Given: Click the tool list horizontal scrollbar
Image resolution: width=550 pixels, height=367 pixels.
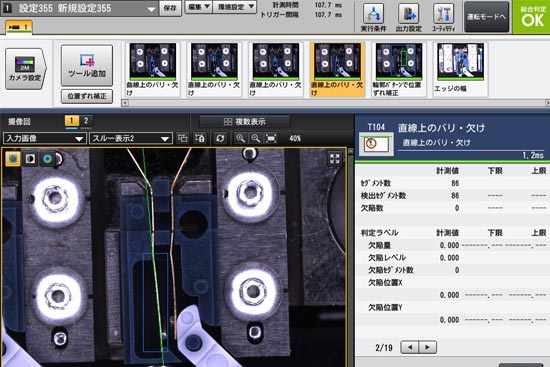Looking at the screenshot, I should tap(336, 103).
